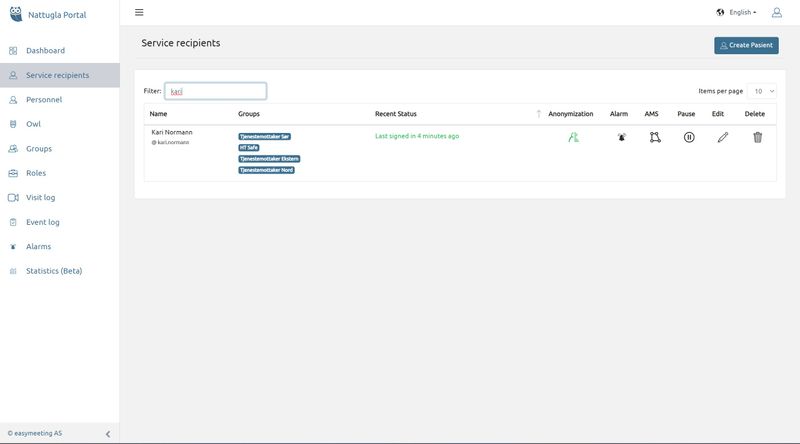Click the AMS icon in the row
800x444 pixels.
(x=654, y=137)
